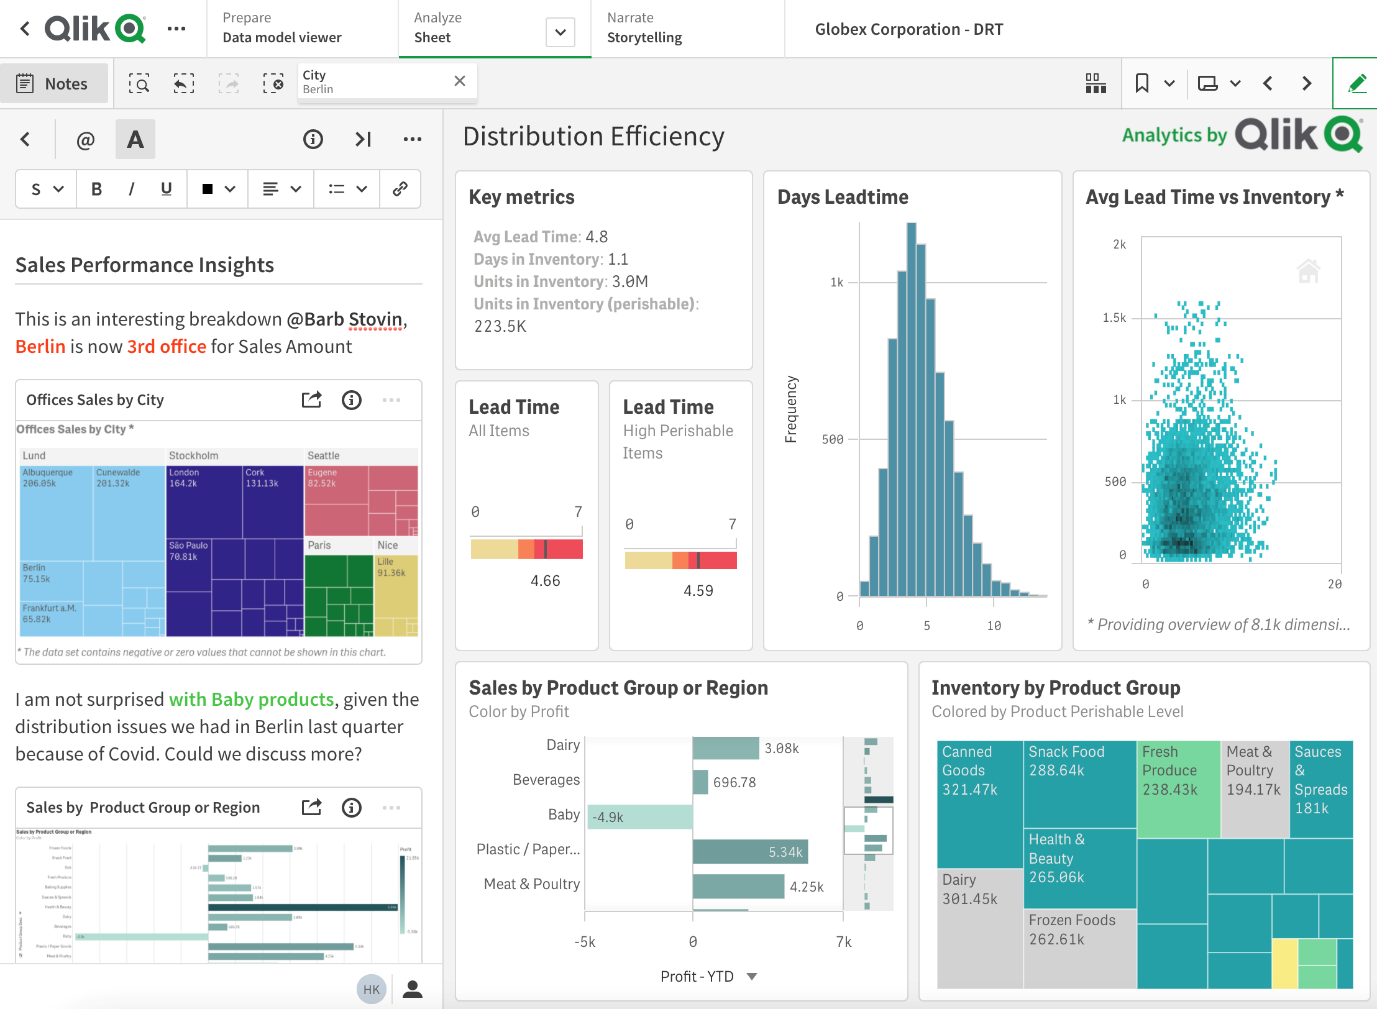This screenshot has height=1009, width=1377.
Task: Remove the City Berlin selection
Action: coord(460,81)
